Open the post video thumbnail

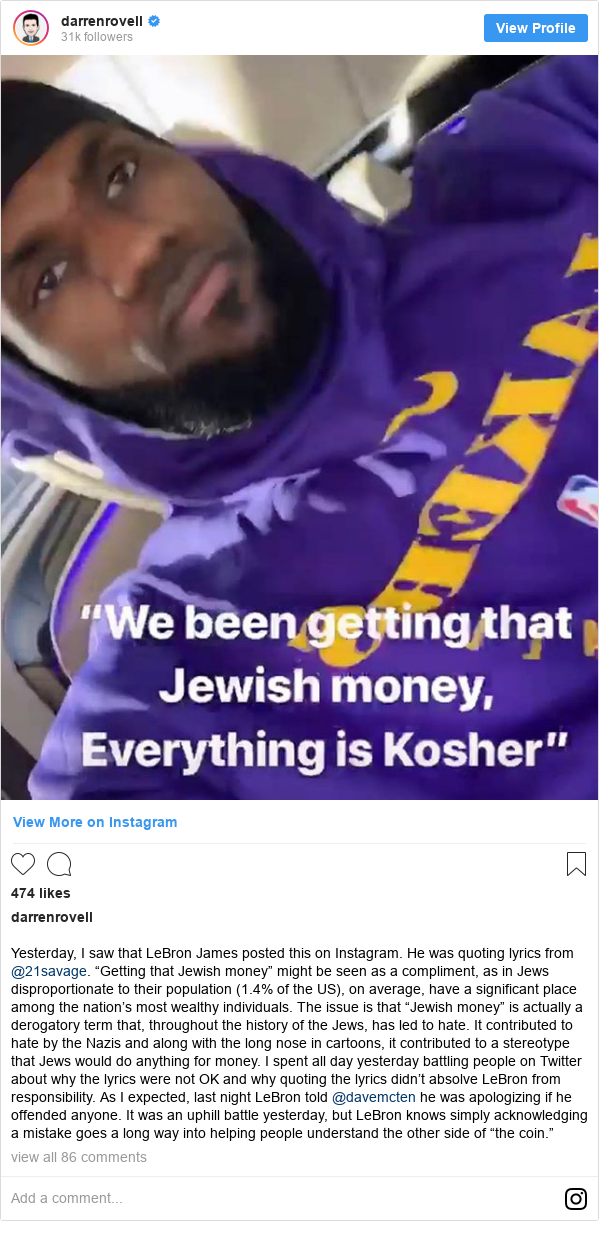pos(299,427)
